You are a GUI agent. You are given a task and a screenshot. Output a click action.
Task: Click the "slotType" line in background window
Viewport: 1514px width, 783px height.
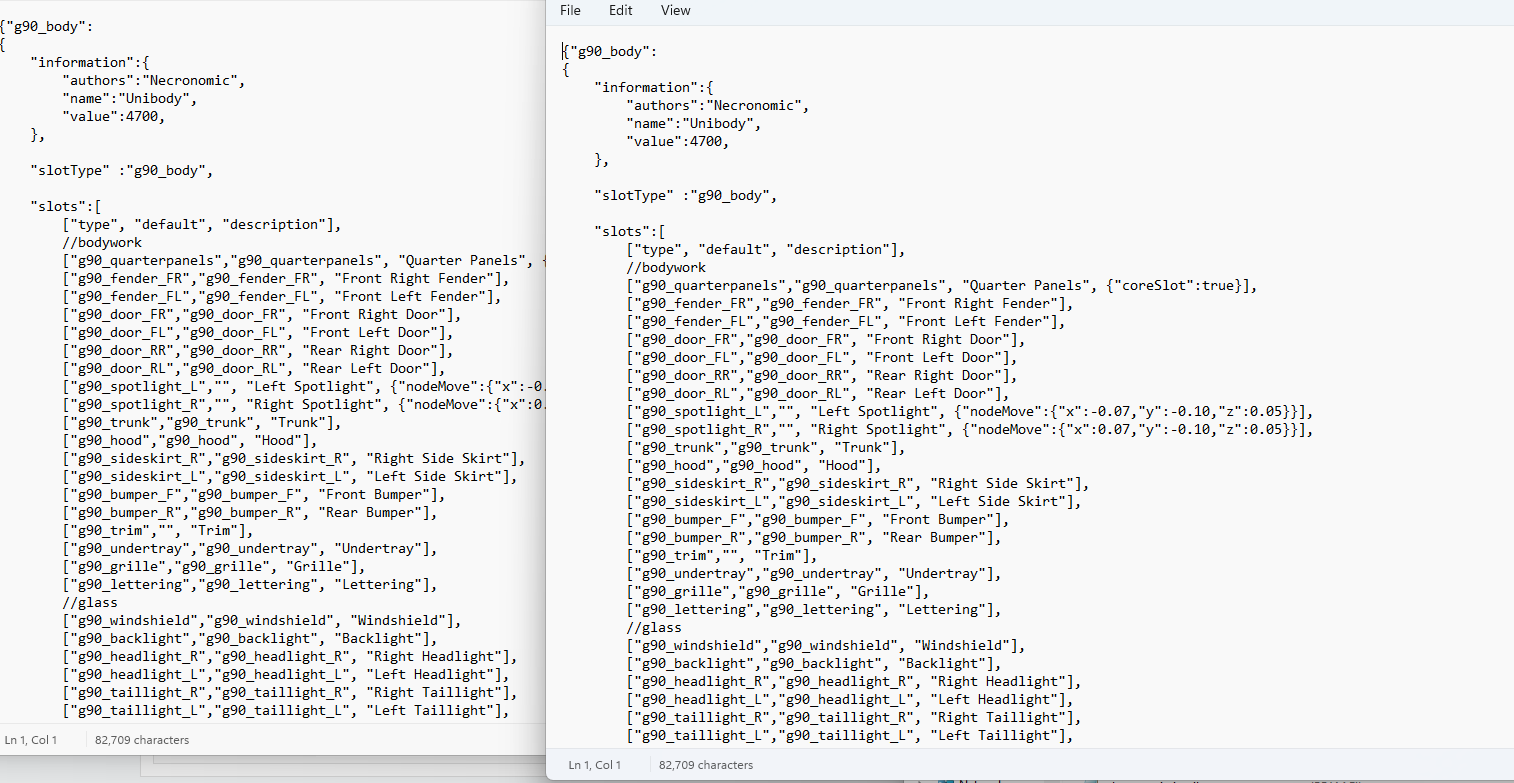122,170
